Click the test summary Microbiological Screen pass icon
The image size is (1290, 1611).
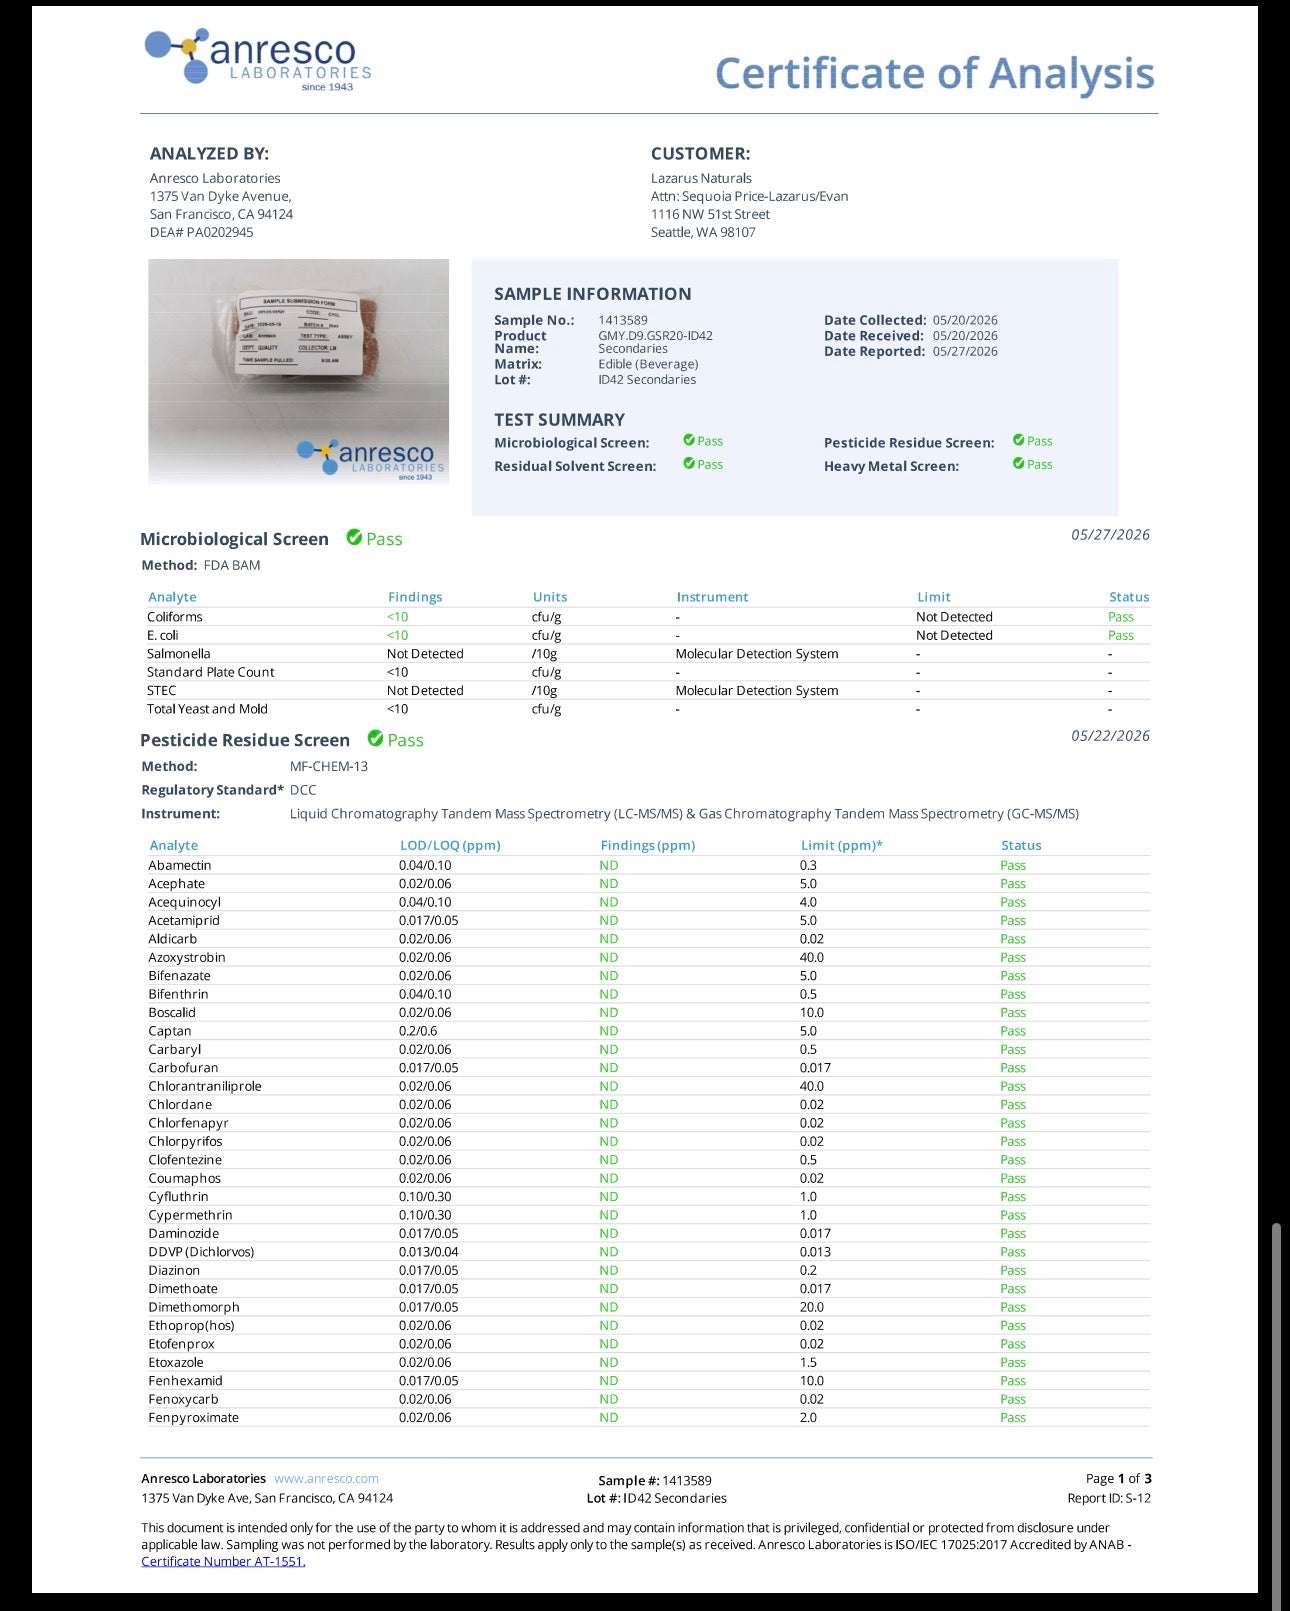[689, 440]
